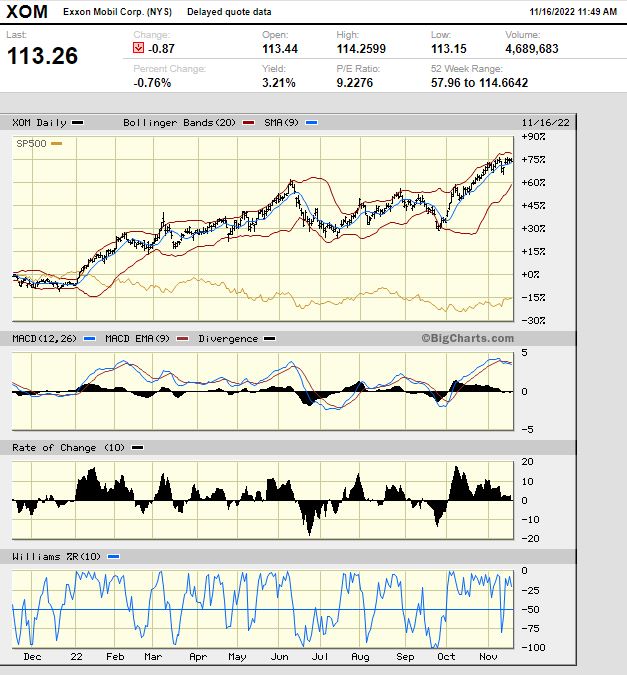Click the Dec month axis label
This screenshot has height=675, width=627.
(32, 656)
